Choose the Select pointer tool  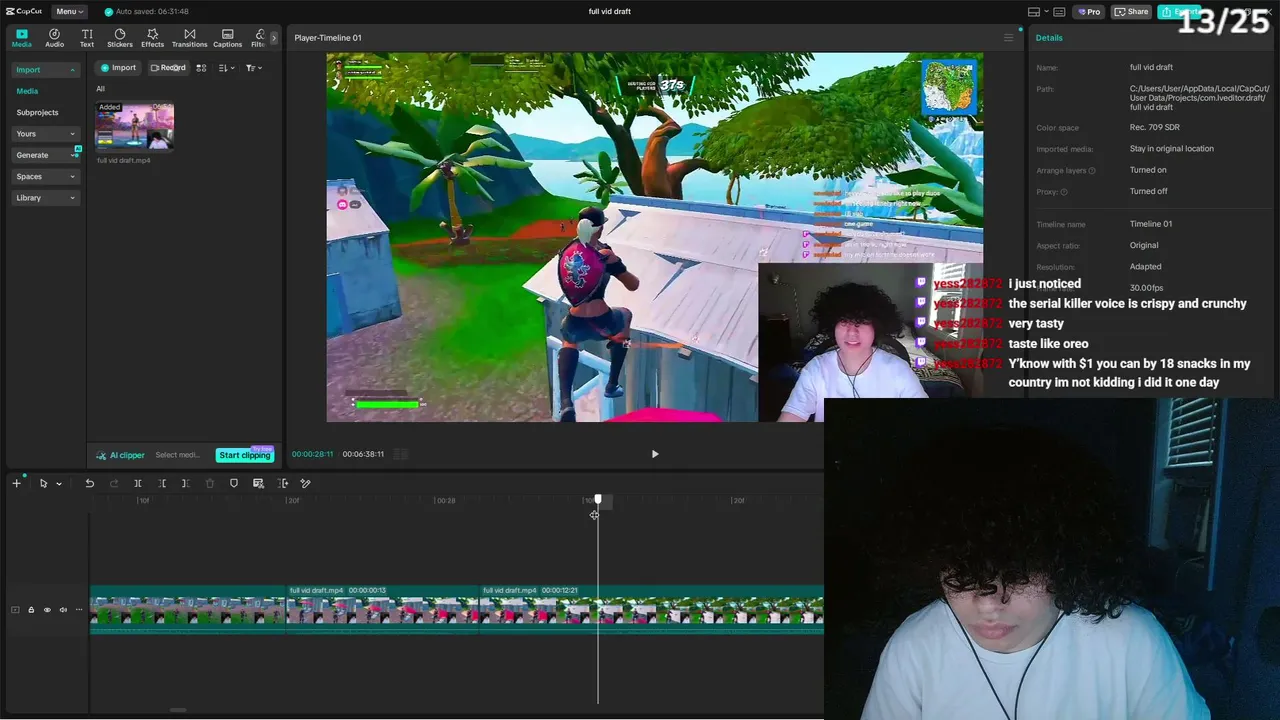[43, 484]
